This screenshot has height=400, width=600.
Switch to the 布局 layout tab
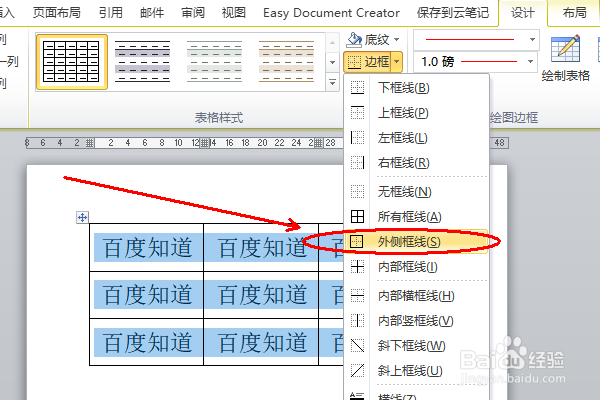pos(575,13)
